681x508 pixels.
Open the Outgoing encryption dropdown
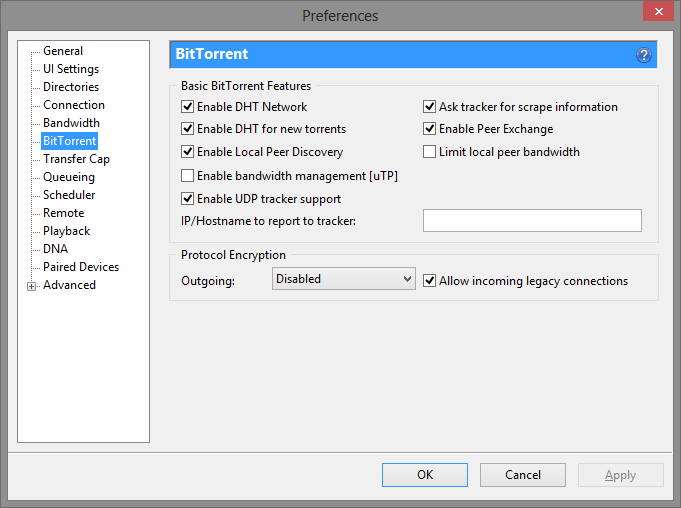click(x=343, y=279)
